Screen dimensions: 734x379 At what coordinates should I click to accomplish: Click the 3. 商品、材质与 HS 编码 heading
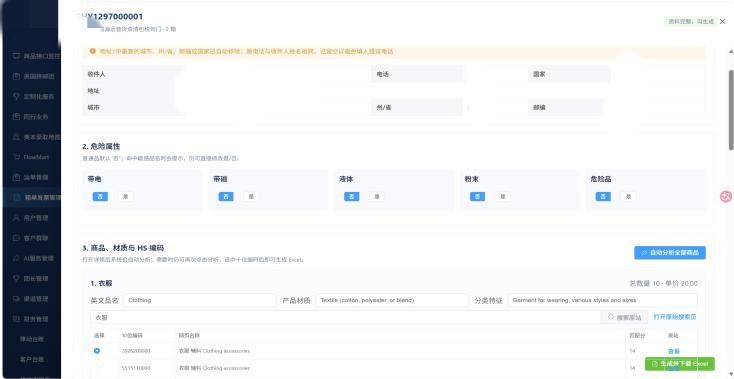click(123, 248)
